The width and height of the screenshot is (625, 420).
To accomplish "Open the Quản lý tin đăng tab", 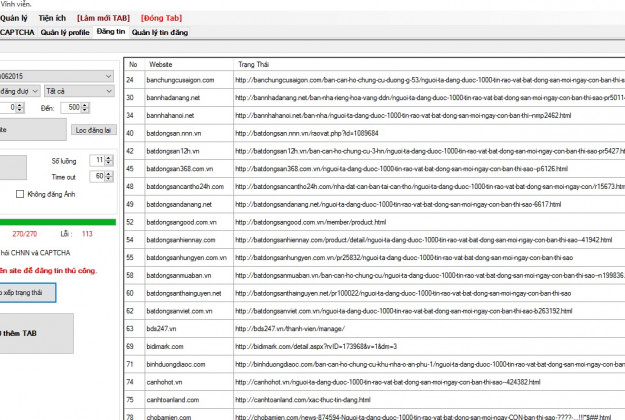I will pyautogui.click(x=159, y=32).
